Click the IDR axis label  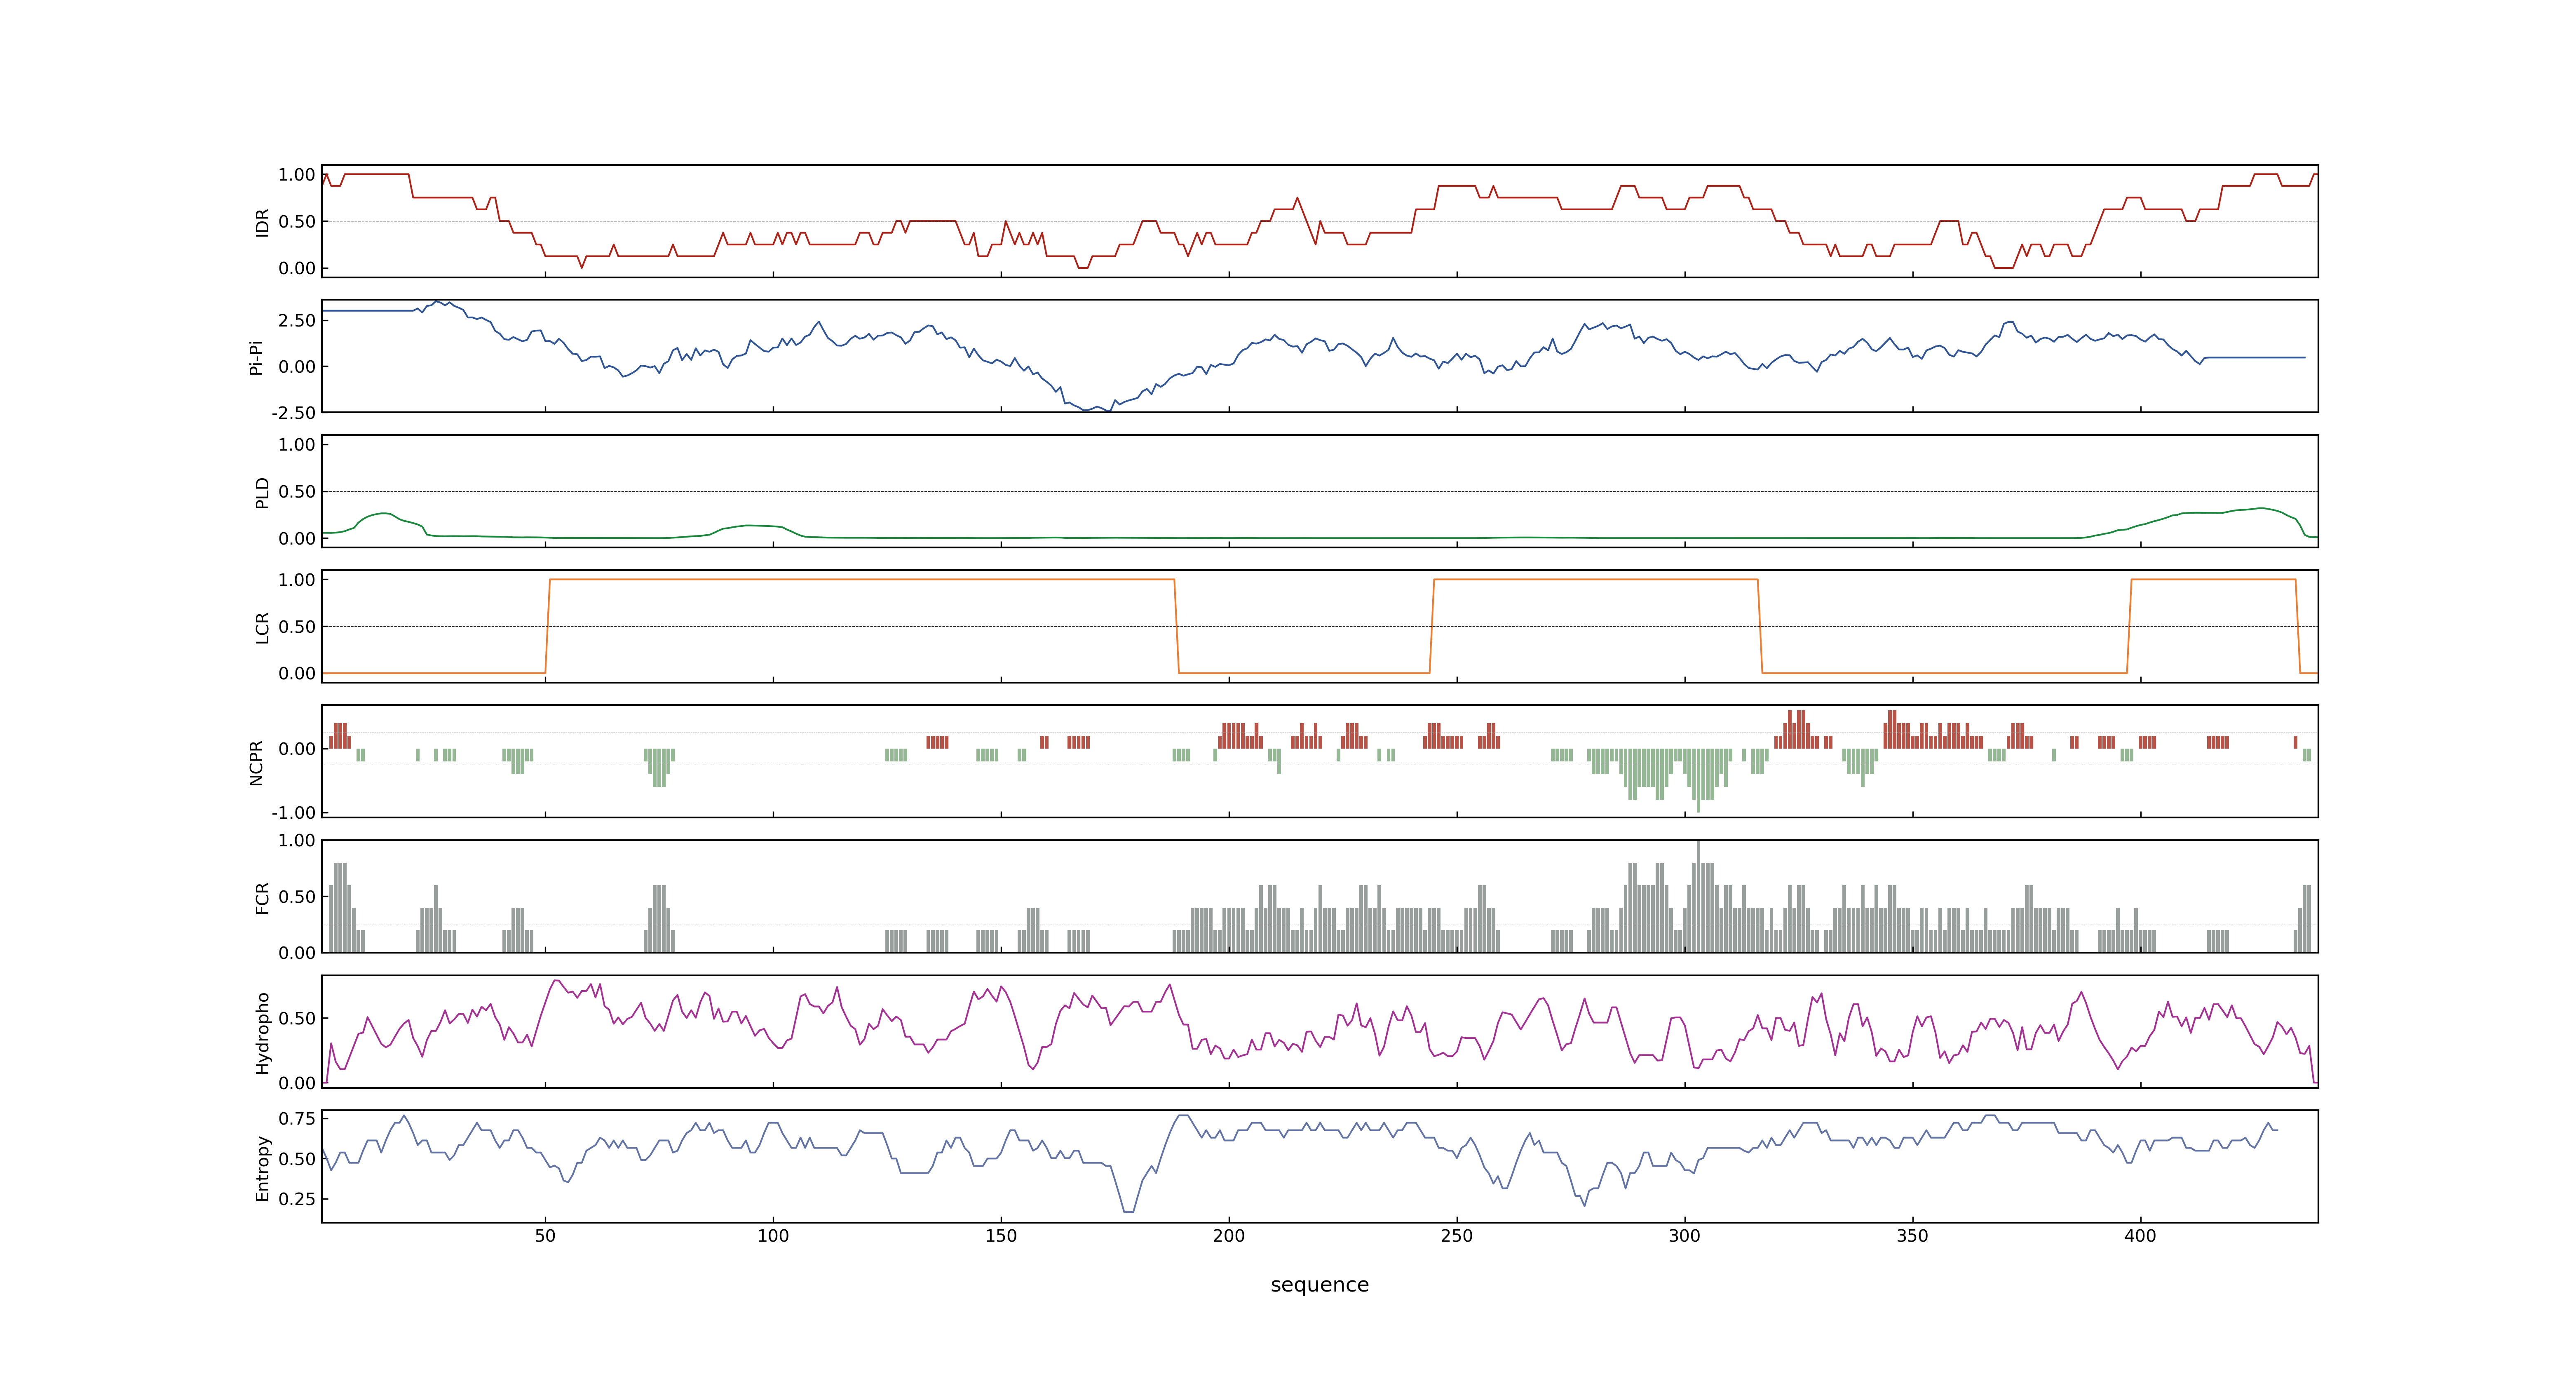pyautogui.click(x=262, y=222)
